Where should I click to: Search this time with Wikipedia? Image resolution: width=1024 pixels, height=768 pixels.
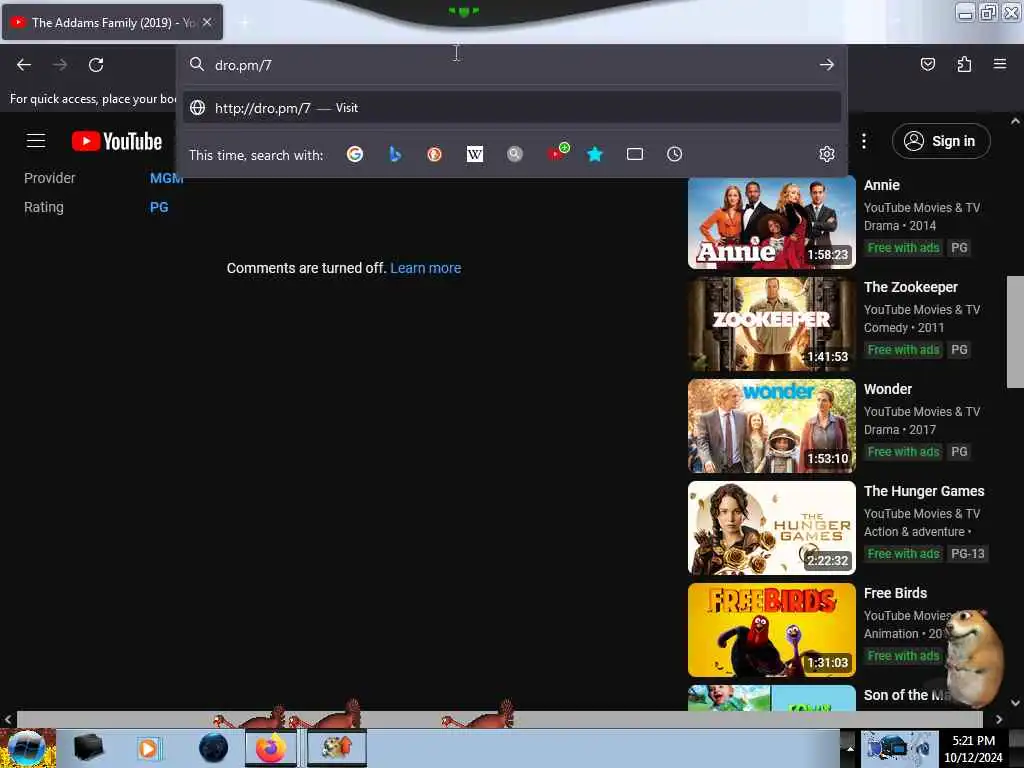[x=475, y=154]
